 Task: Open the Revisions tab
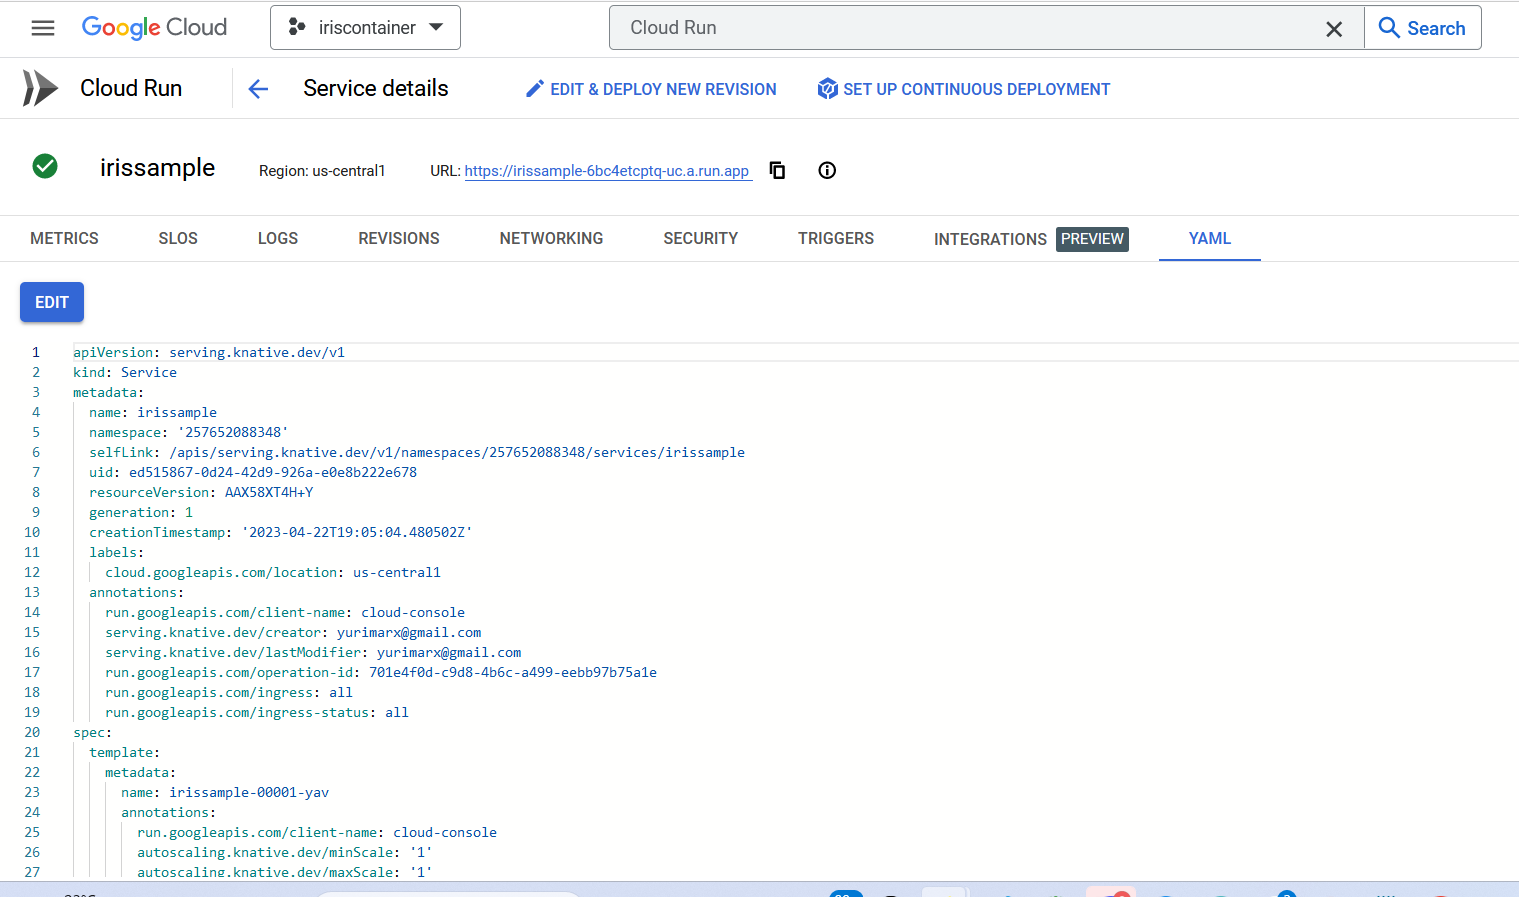pos(399,238)
